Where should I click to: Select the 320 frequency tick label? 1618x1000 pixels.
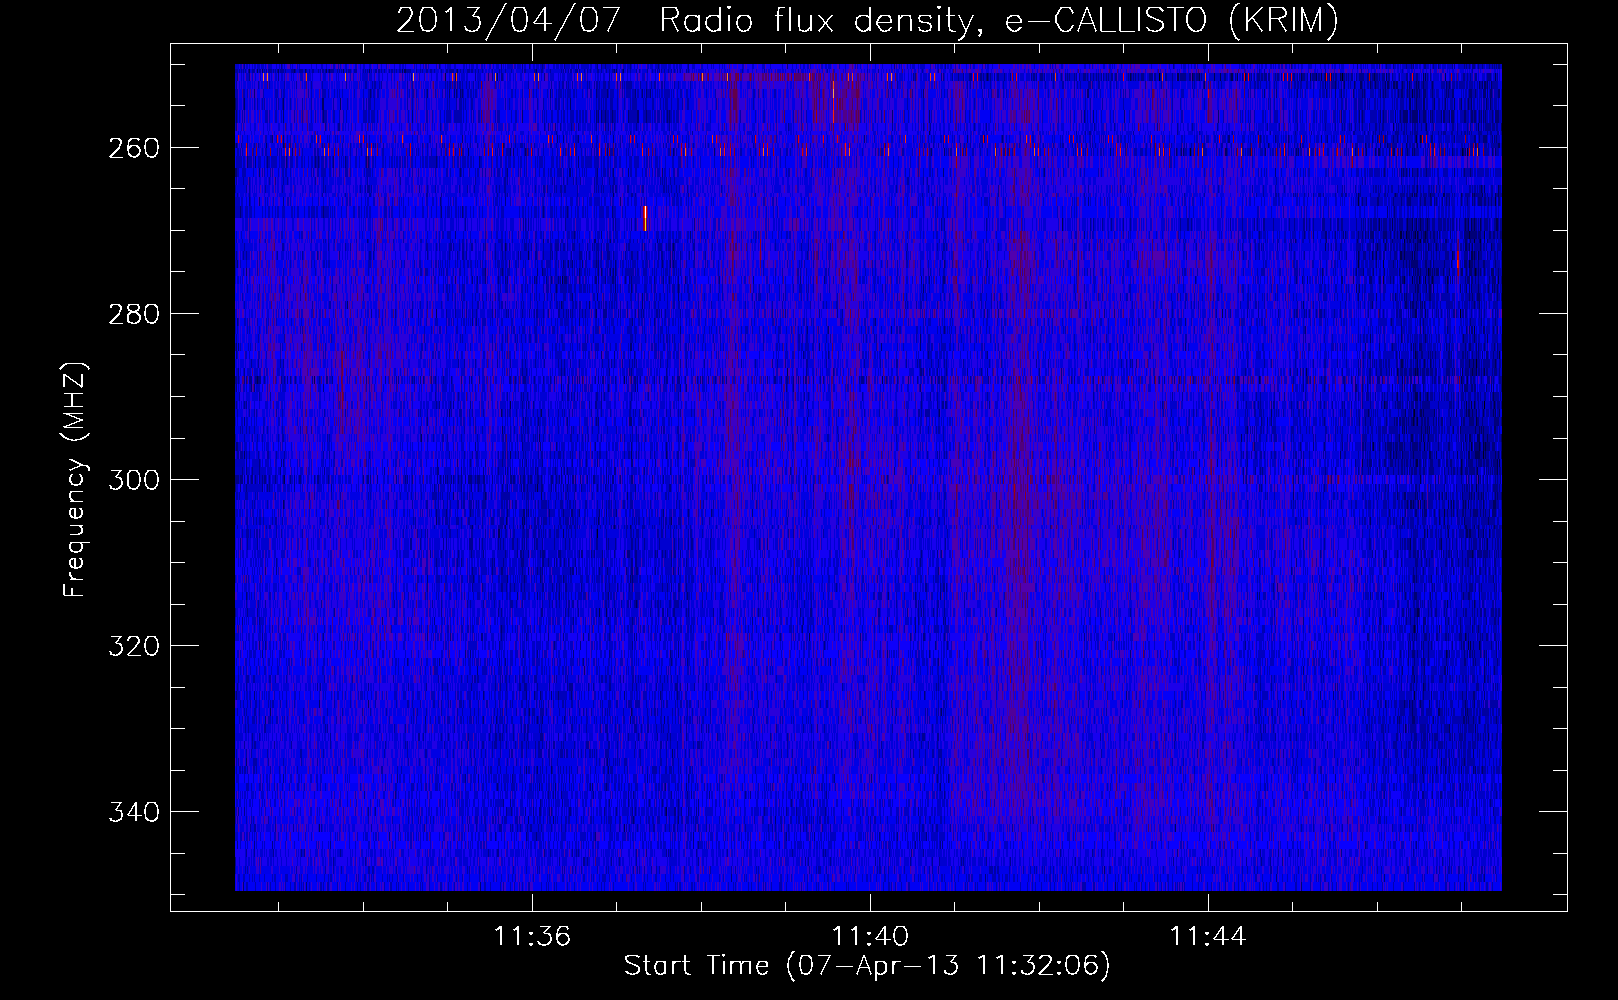pyautogui.click(x=133, y=646)
